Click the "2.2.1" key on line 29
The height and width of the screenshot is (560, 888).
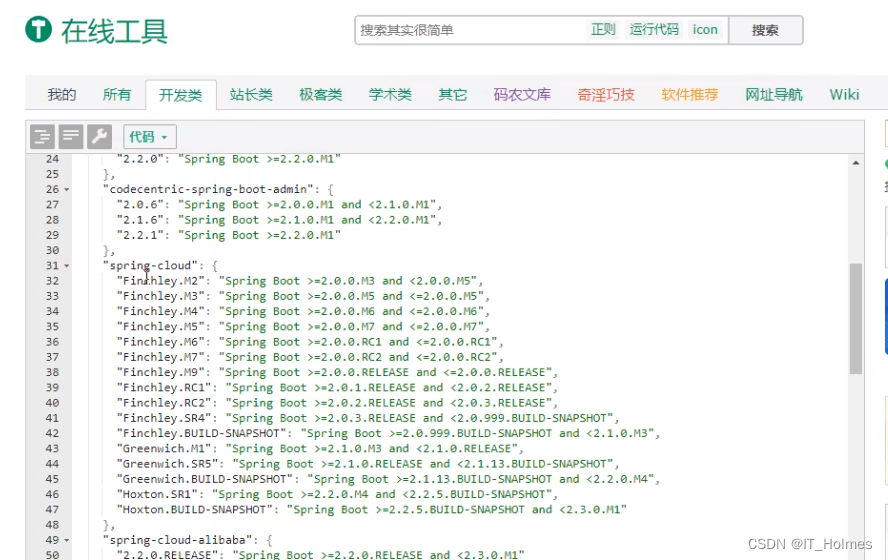pos(140,235)
